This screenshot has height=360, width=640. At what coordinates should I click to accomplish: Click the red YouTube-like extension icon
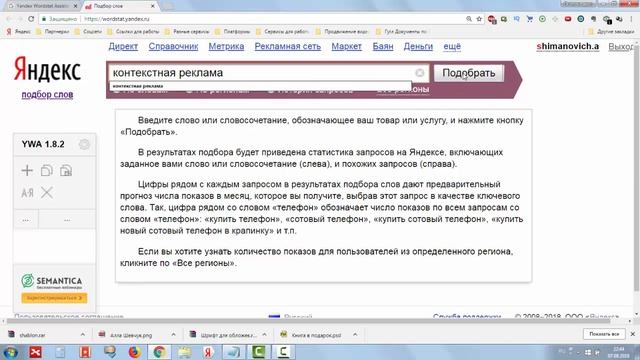[568, 19]
